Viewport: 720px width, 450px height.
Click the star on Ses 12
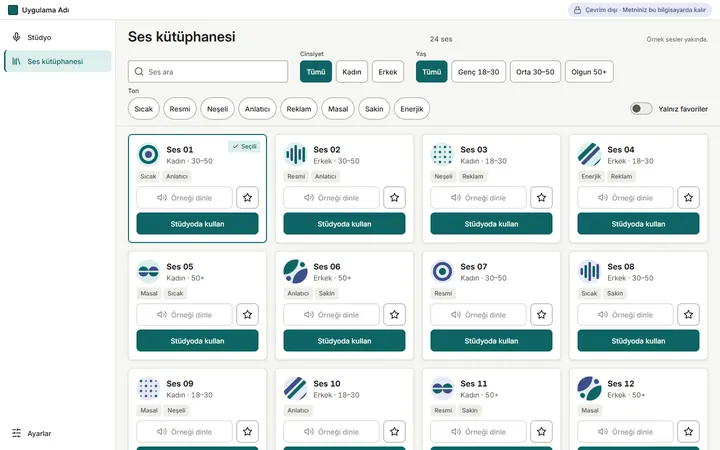tap(688, 432)
